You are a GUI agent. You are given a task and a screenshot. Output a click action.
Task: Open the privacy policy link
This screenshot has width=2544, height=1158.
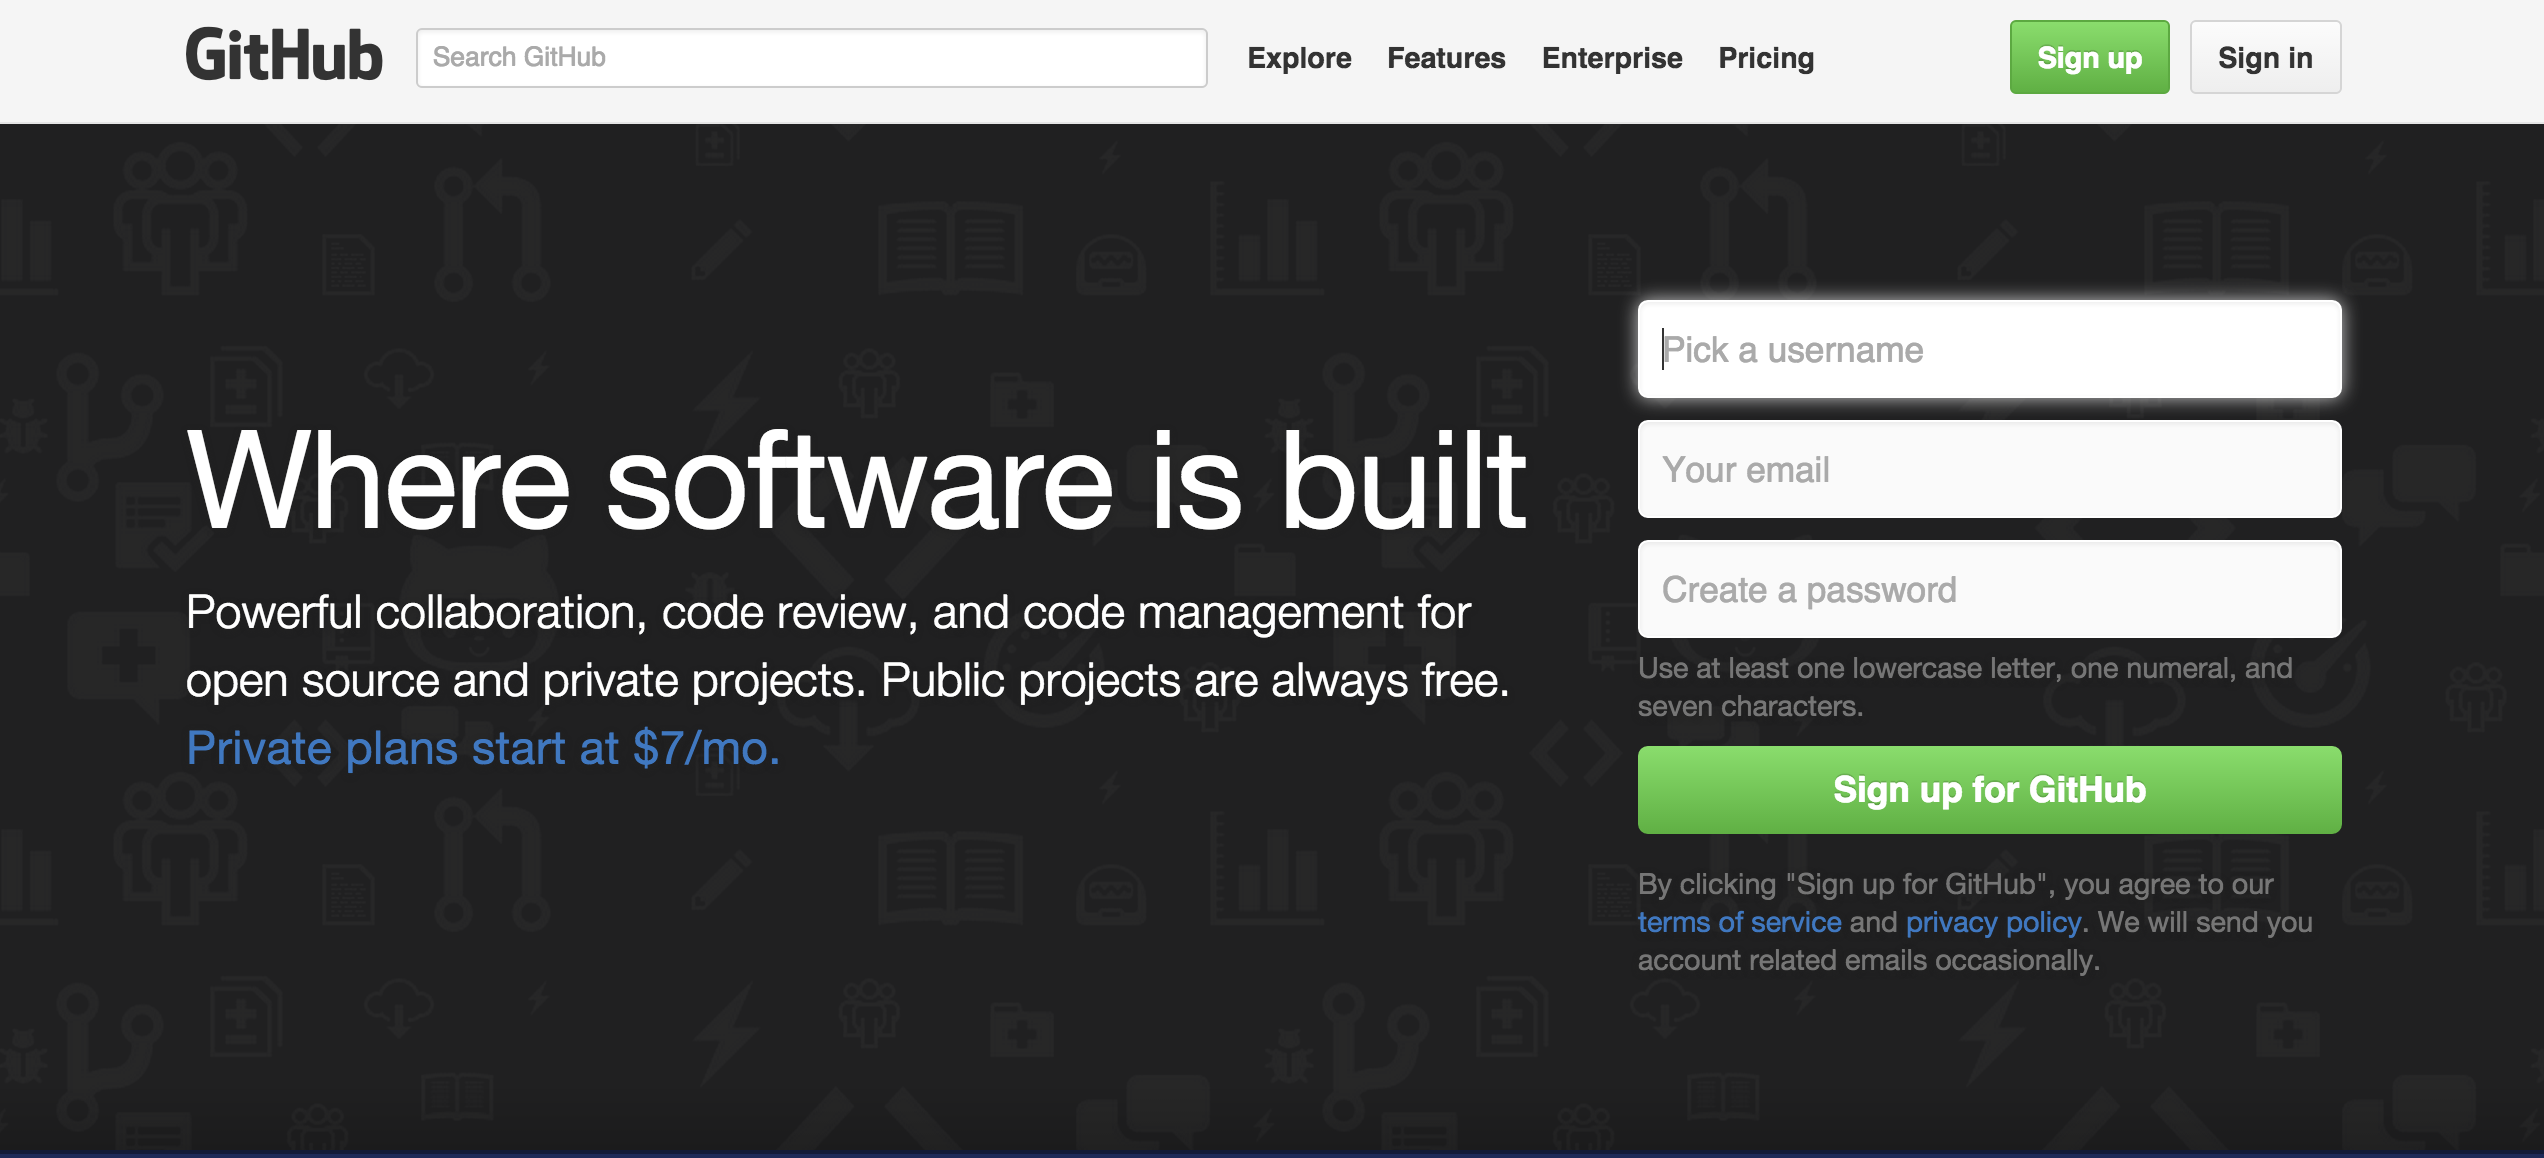click(1993, 922)
